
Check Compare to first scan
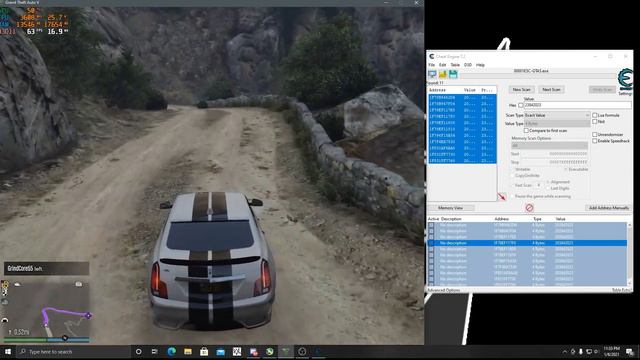[526, 131]
